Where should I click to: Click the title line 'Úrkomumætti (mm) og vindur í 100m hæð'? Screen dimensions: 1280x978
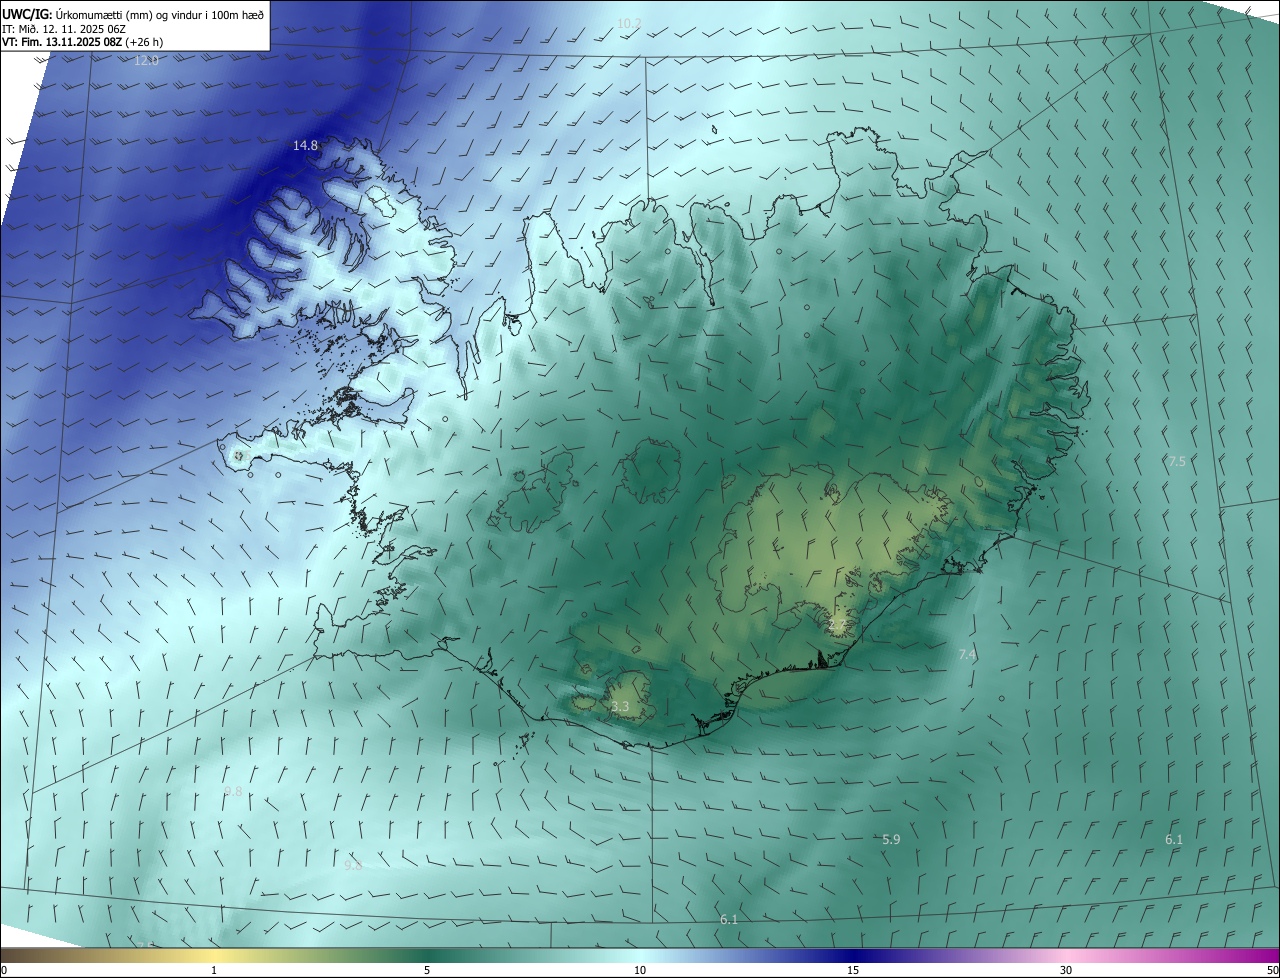(160, 14)
